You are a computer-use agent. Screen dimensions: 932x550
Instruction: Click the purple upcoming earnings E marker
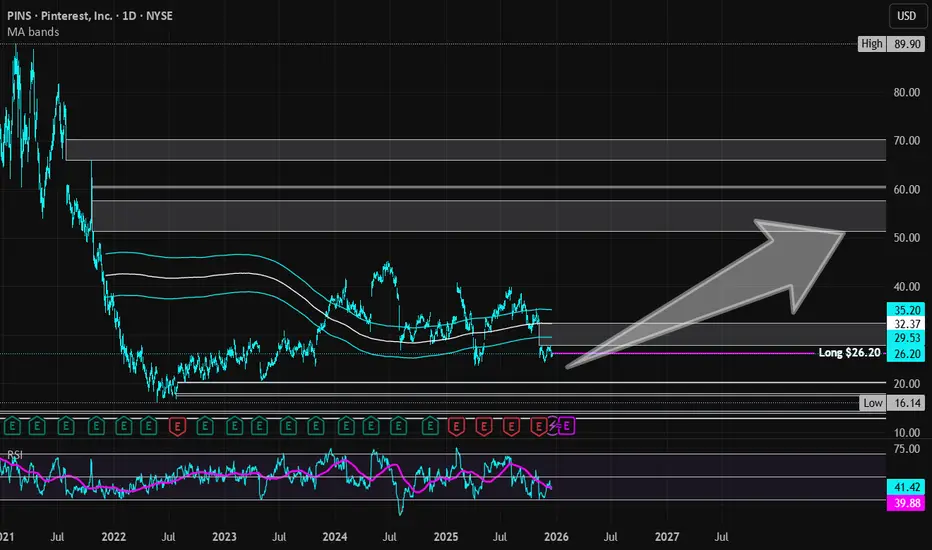click(x=567, y=426)
